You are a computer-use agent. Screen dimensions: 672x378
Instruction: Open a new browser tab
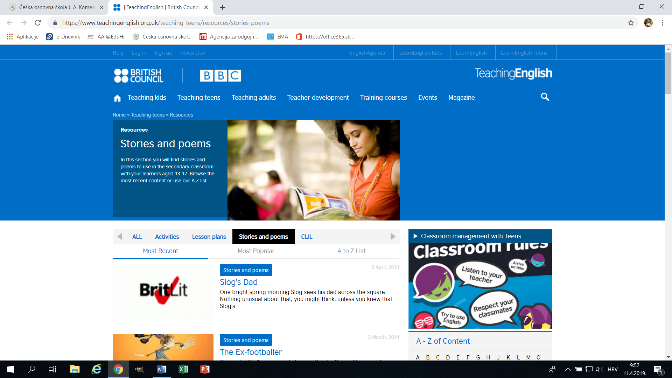222,7
